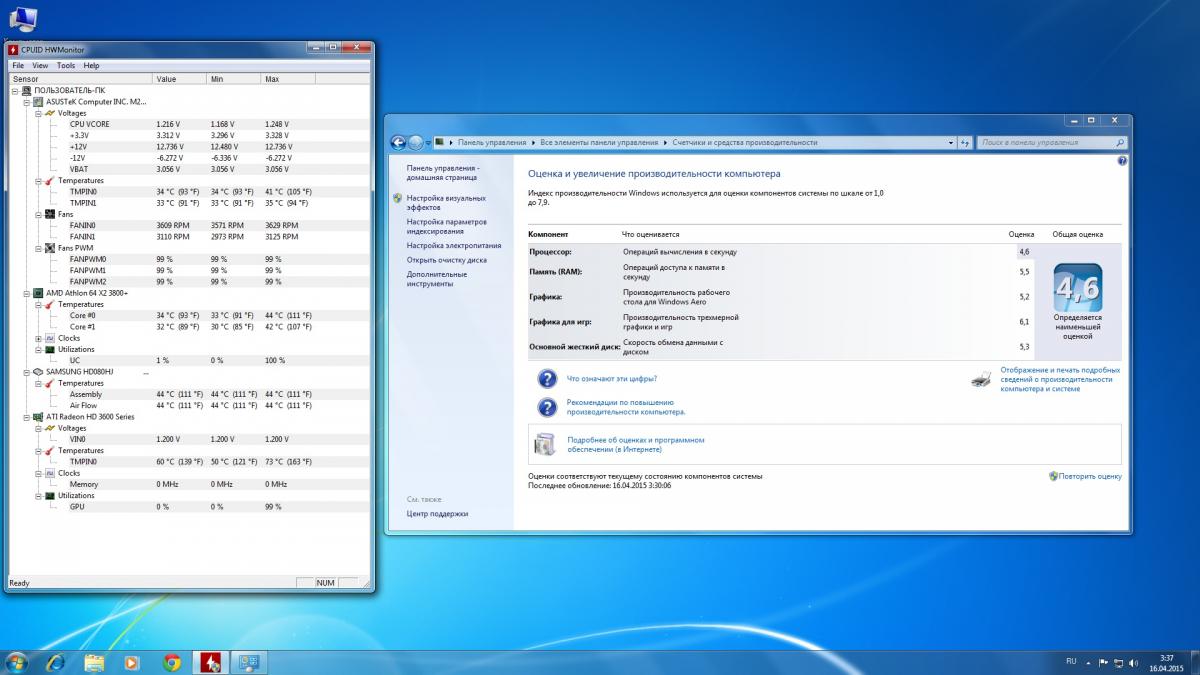Image resolution: width=1200 pixels, height=675 pixels.
Task: Select the CPU VCORE row in HWMonitor
Action: coord(190,124)
